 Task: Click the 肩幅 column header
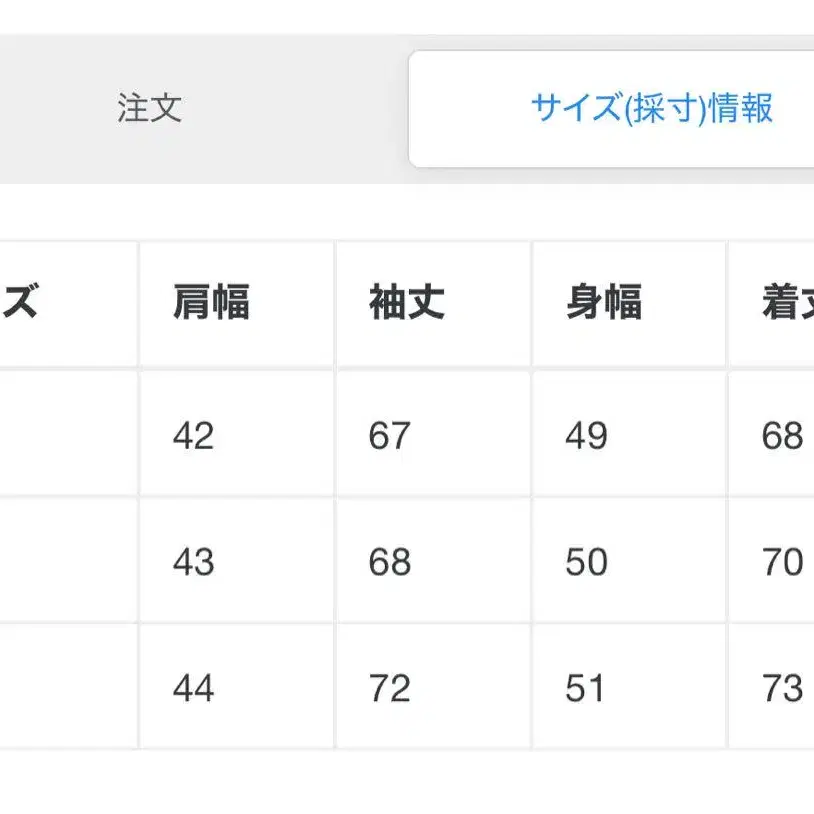coord(211,303)
